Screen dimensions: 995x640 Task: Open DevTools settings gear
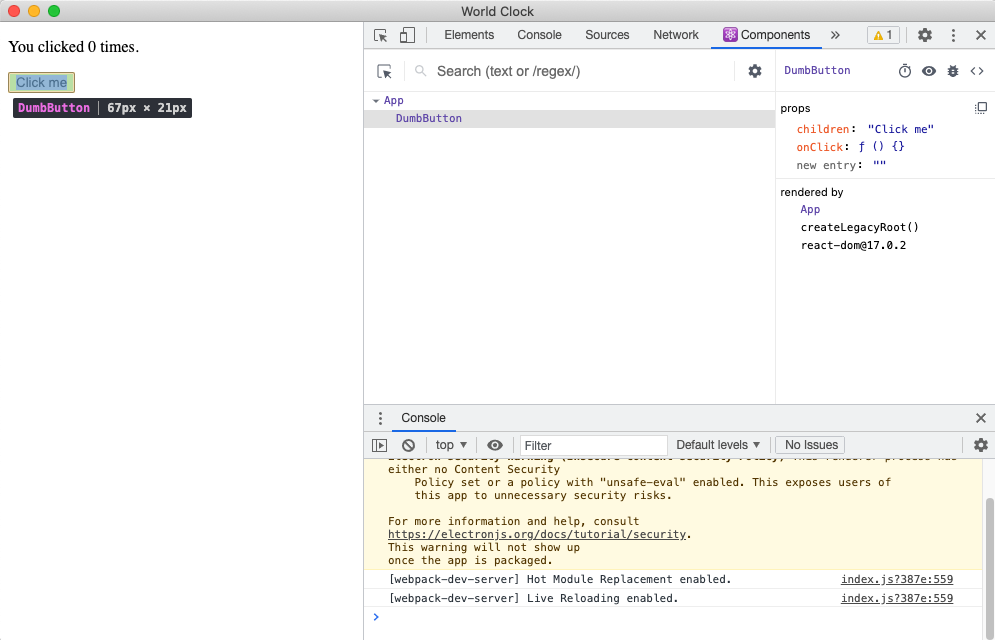pos(924,35)
